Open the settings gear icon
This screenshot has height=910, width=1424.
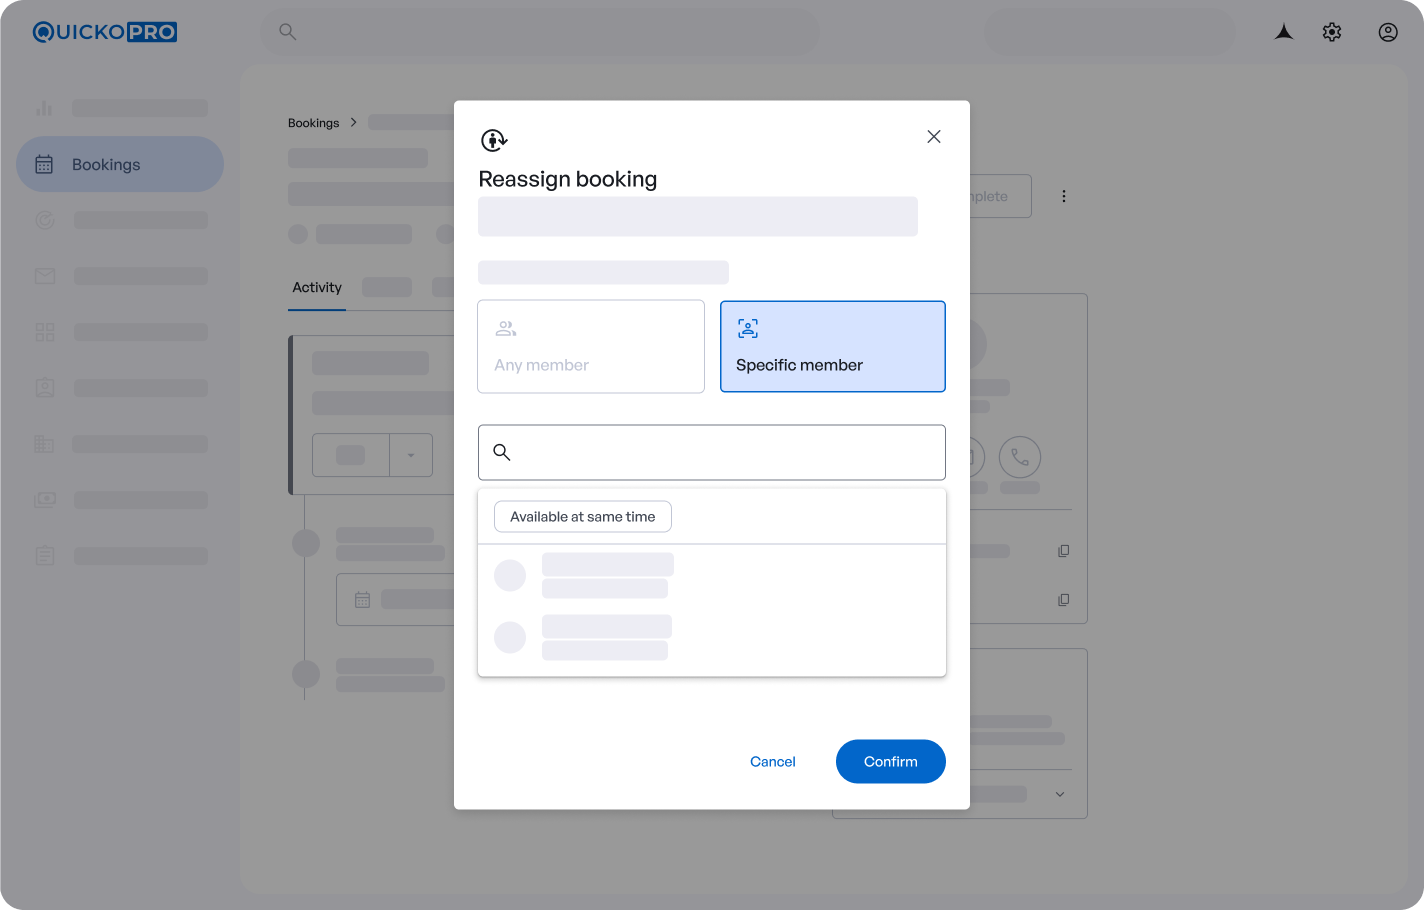click(x=1331, y=32)
